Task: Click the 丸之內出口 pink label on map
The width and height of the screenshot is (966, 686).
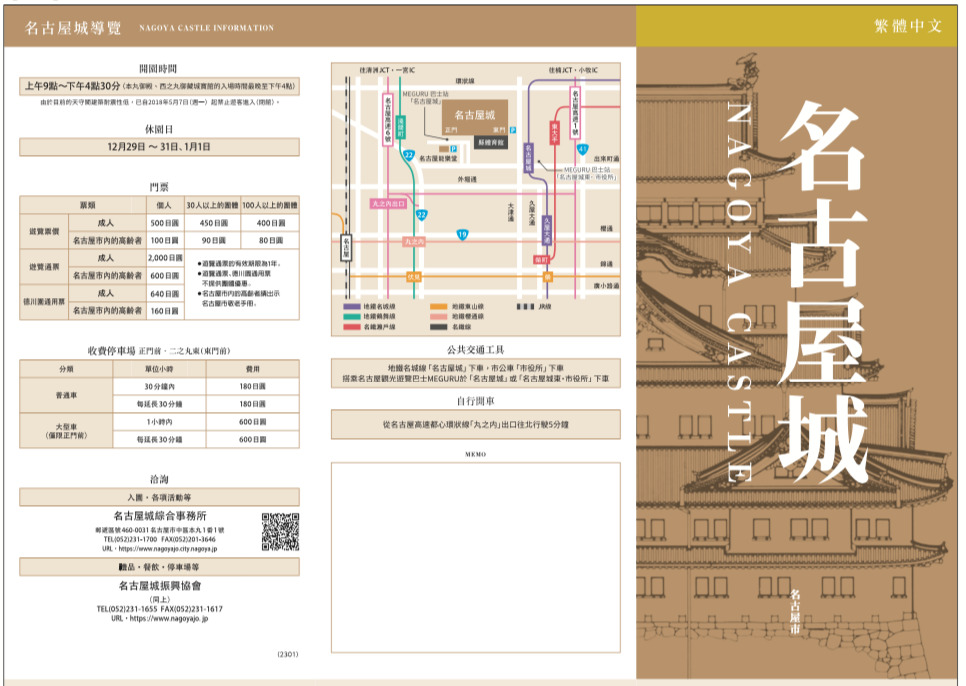Action: tap(389, 203)
